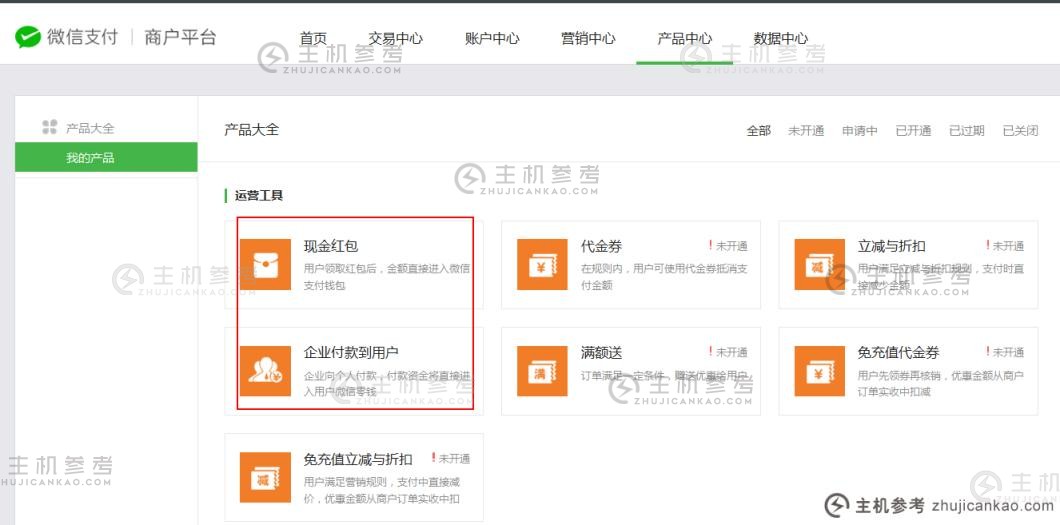The width and height of the screenshot is (1060, 525).
Task: Click red exclamation mark on 立减与折扣 card
Action: [x=988, y=246]
